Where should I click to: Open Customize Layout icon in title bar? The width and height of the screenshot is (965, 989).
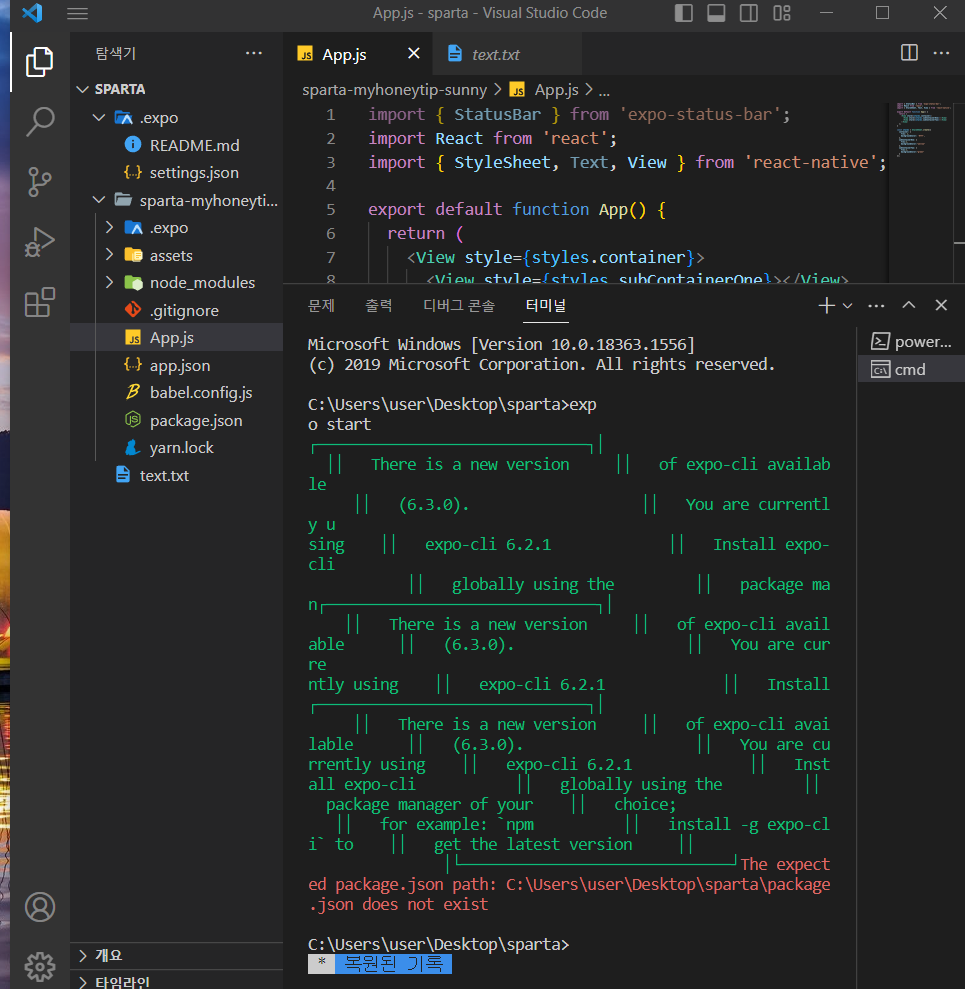[x=782, y=13]
